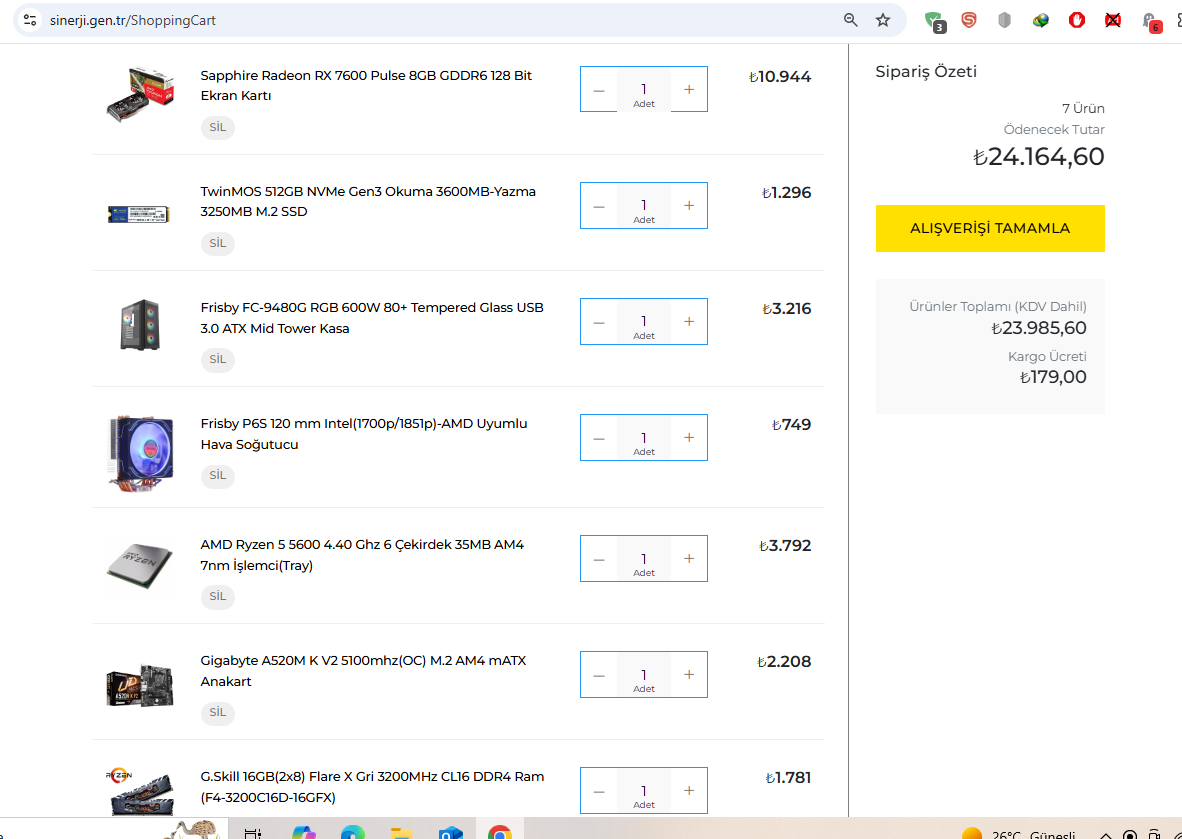
Task: Open the Sapphire Radeon RX 7600 Pulse link
Action: (x=366, y=85)
